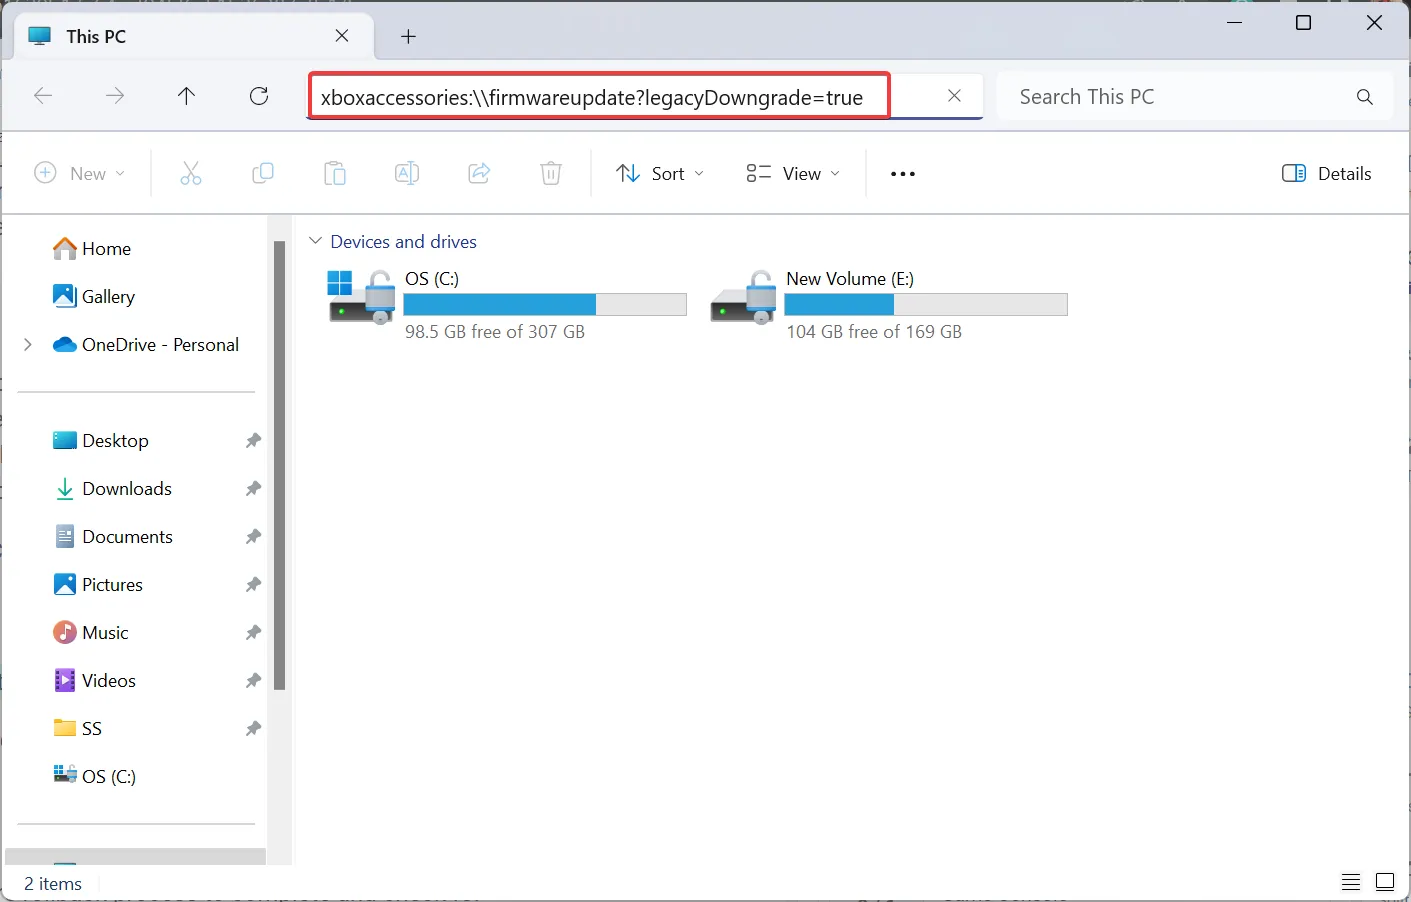
Task: Click the Share icon in toolbar
Action: 479,173
